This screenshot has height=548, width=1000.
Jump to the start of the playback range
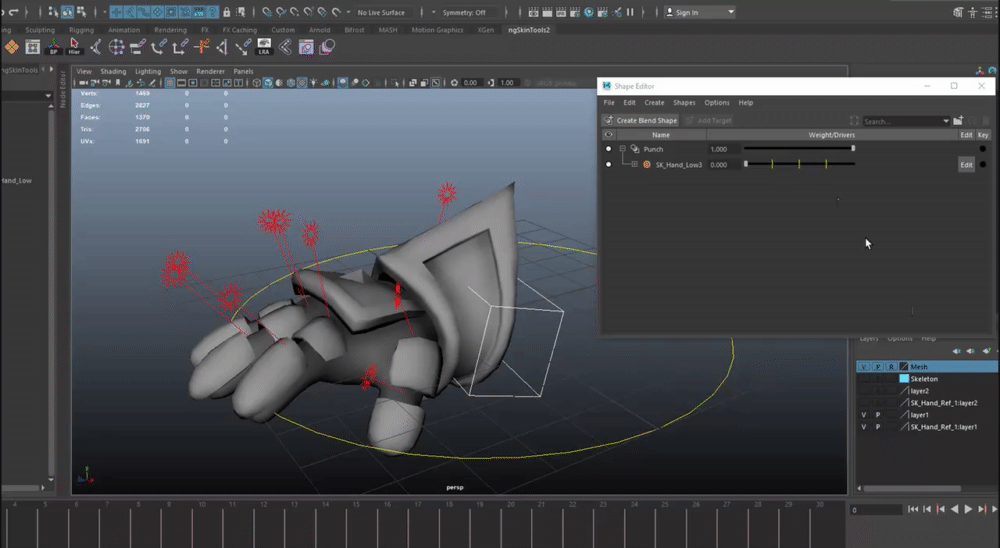coord(913,509)
